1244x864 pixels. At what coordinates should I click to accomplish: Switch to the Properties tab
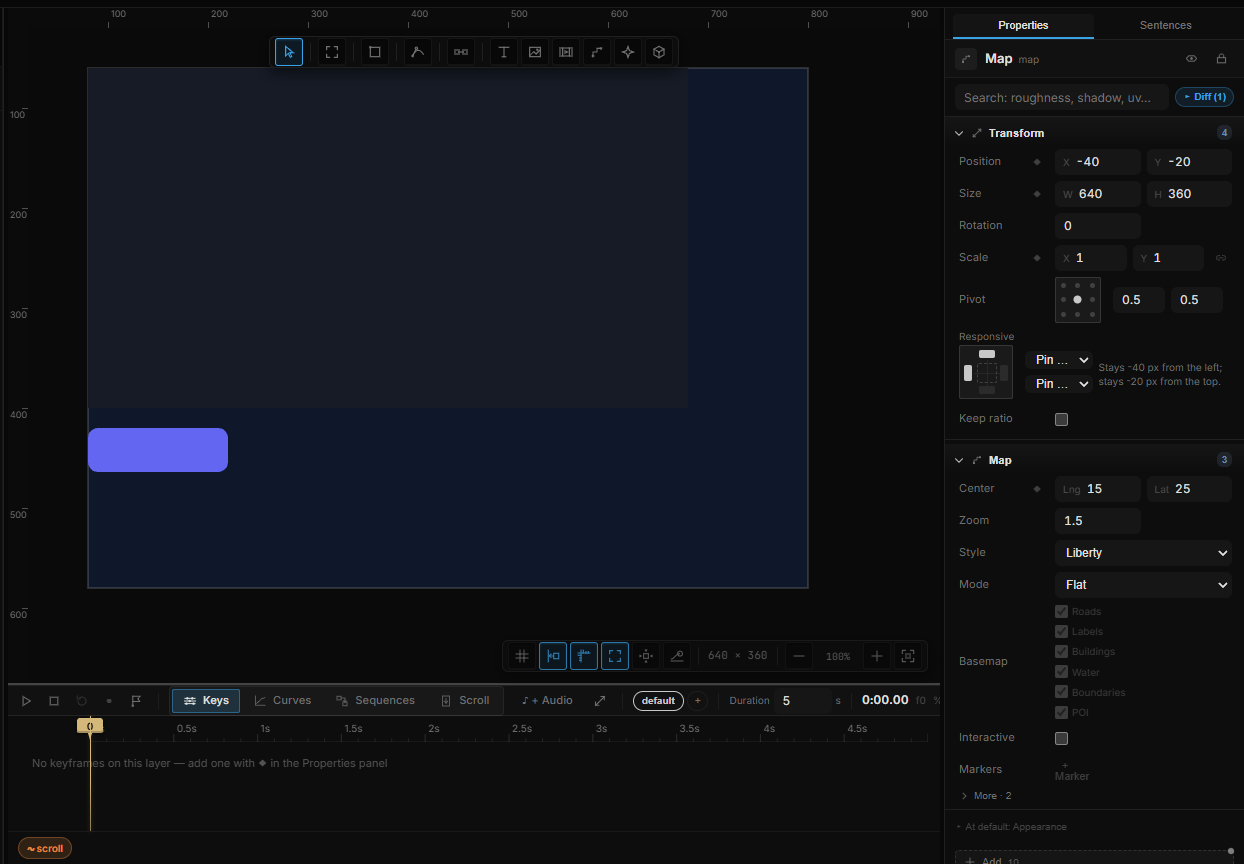tap(1023, 25)
